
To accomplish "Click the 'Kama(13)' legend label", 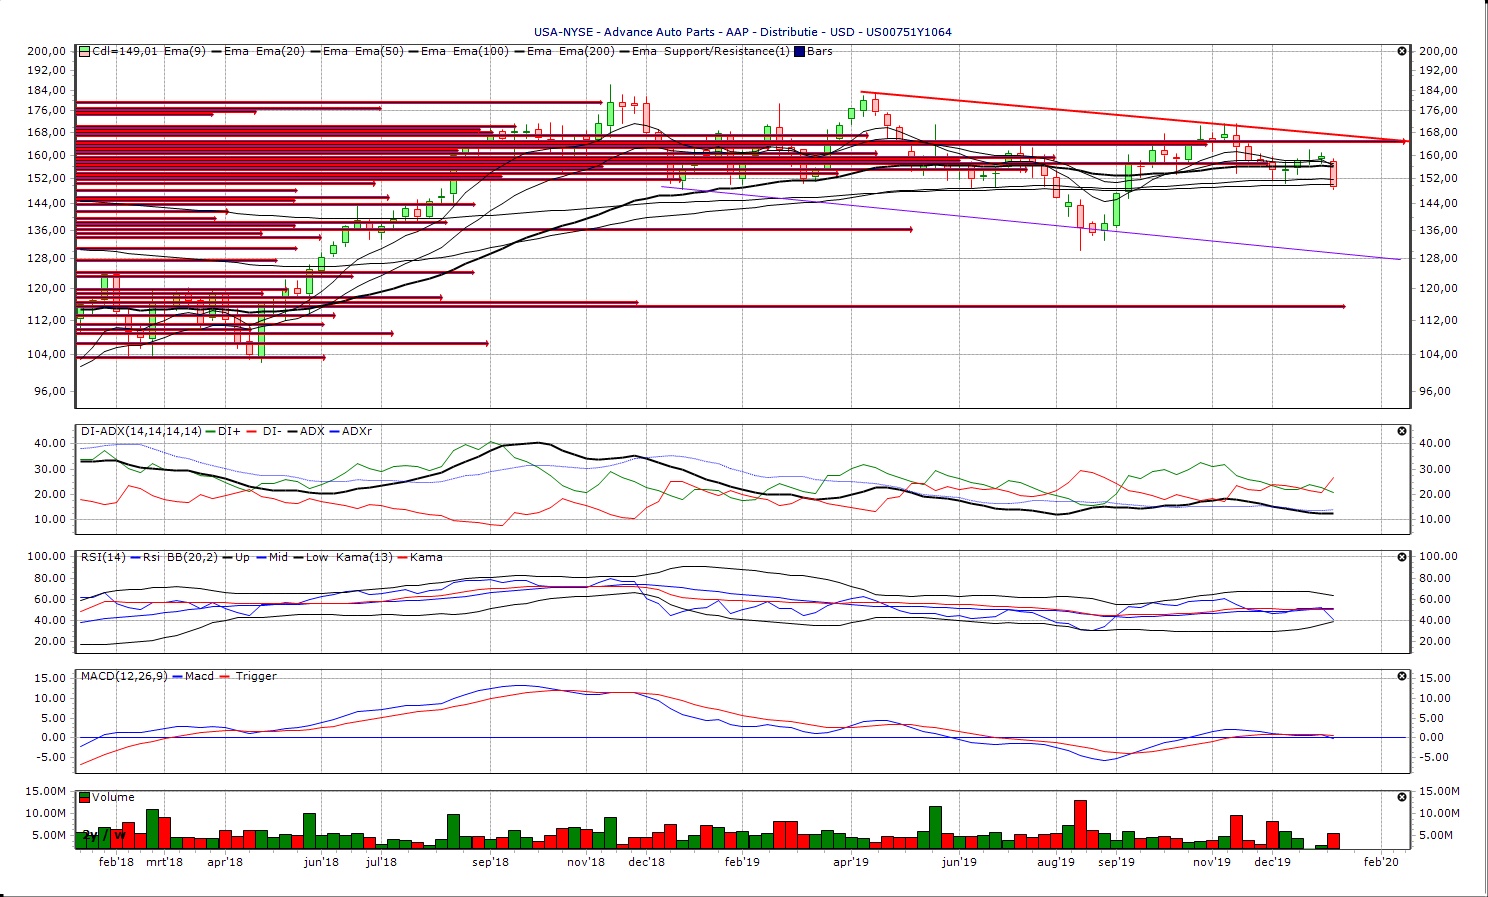I will coord(362,557).
